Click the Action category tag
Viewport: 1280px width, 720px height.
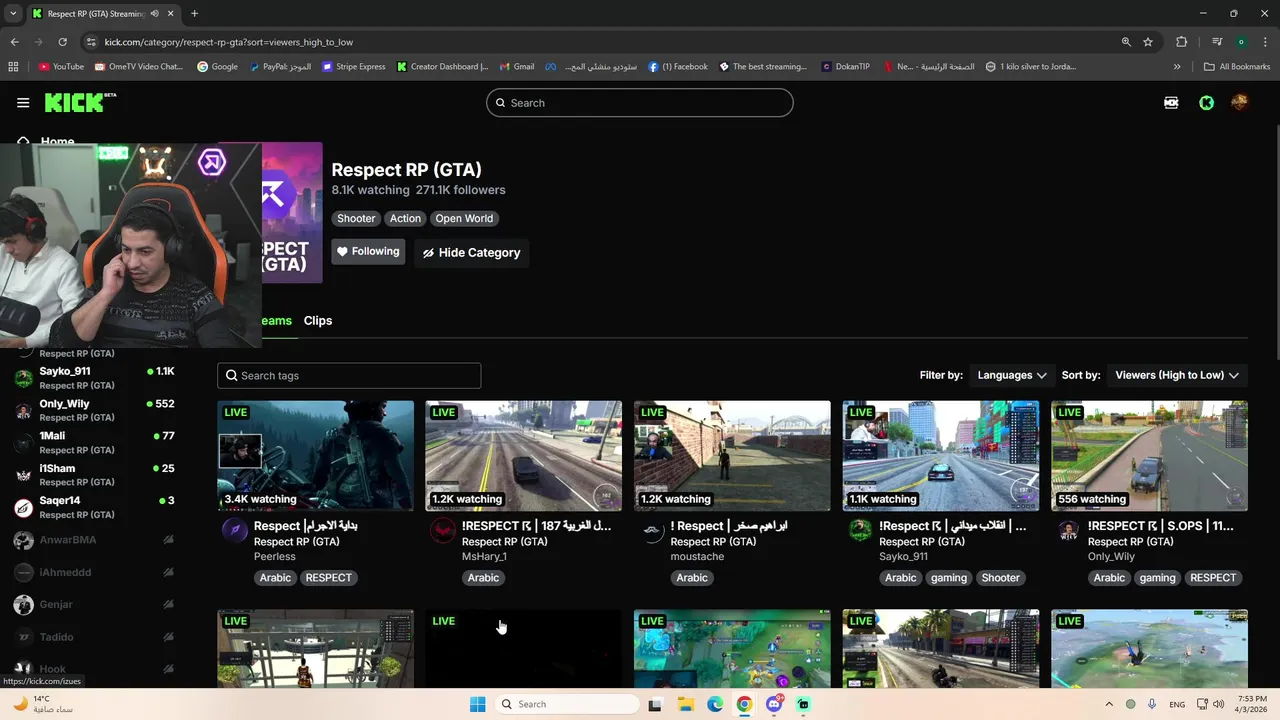405,218
